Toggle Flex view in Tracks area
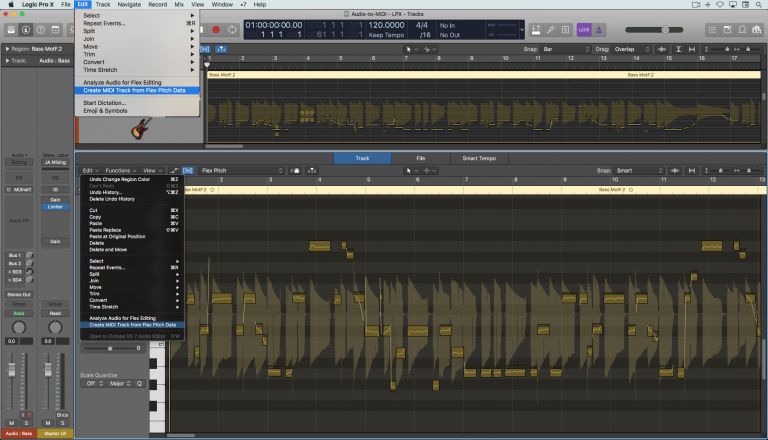The height and width of the screenshot is (440, 768). pos(205,49)
